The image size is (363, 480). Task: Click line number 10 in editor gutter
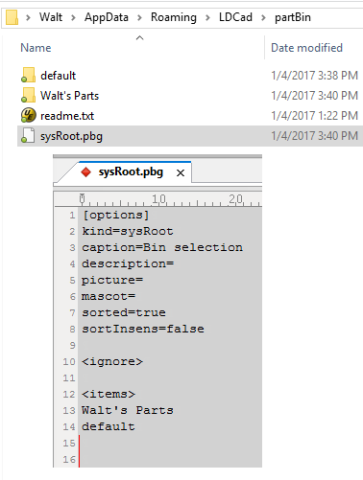[x=69, y=362]
